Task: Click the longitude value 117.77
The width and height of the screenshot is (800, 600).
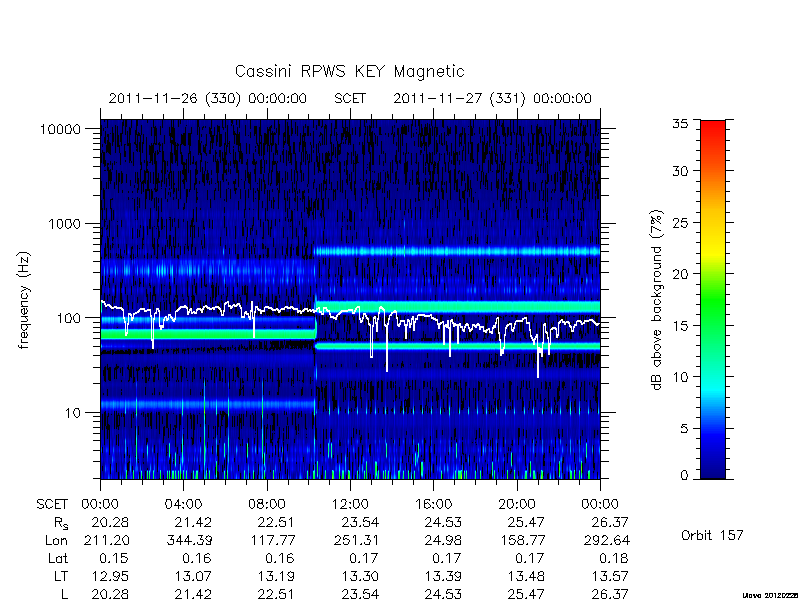Action: point(273,540)
